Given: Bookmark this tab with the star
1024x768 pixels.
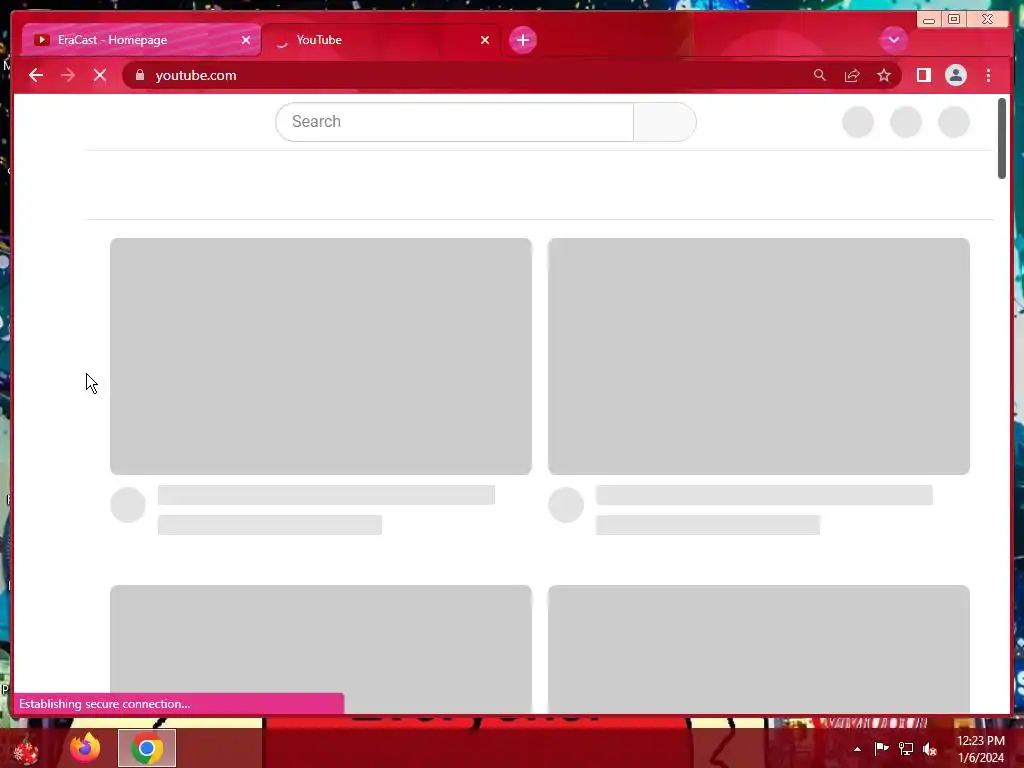Looking at the screenshot, I should pyautogui.click(x=884, y=76).
